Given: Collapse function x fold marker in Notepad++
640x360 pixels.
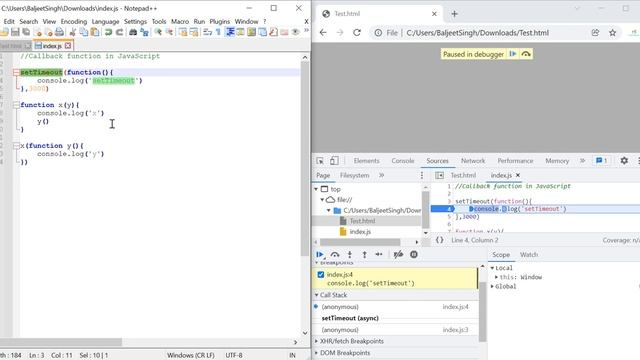Looking at the screenshot, I should coord(16,105).
